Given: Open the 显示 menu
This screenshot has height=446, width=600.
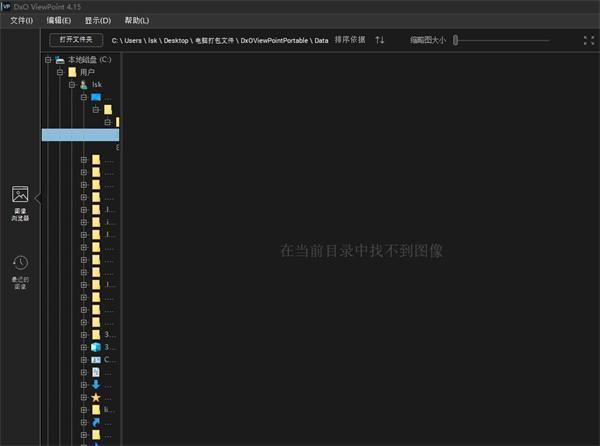Looking at the screenshot, I should (x=98, y=20).
